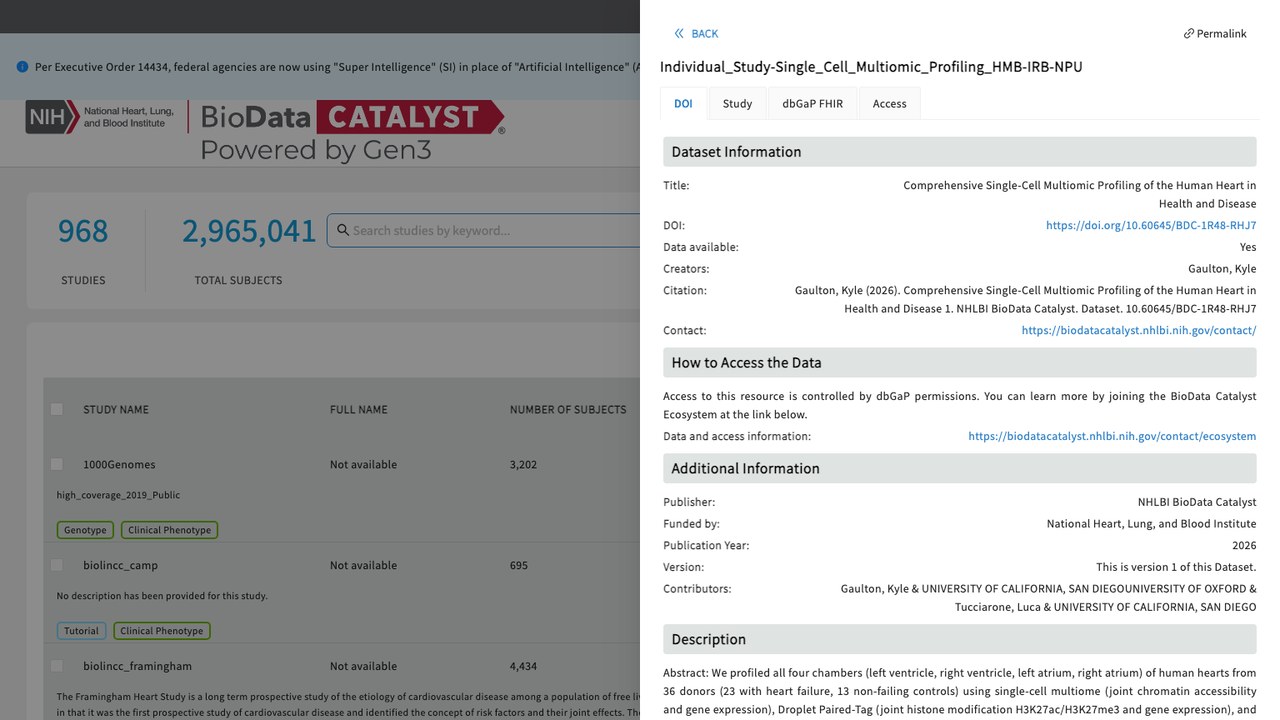Check the biolincc_camp study checkbox
Screen dimensions: 1280x720
click(x=57, y=565)
